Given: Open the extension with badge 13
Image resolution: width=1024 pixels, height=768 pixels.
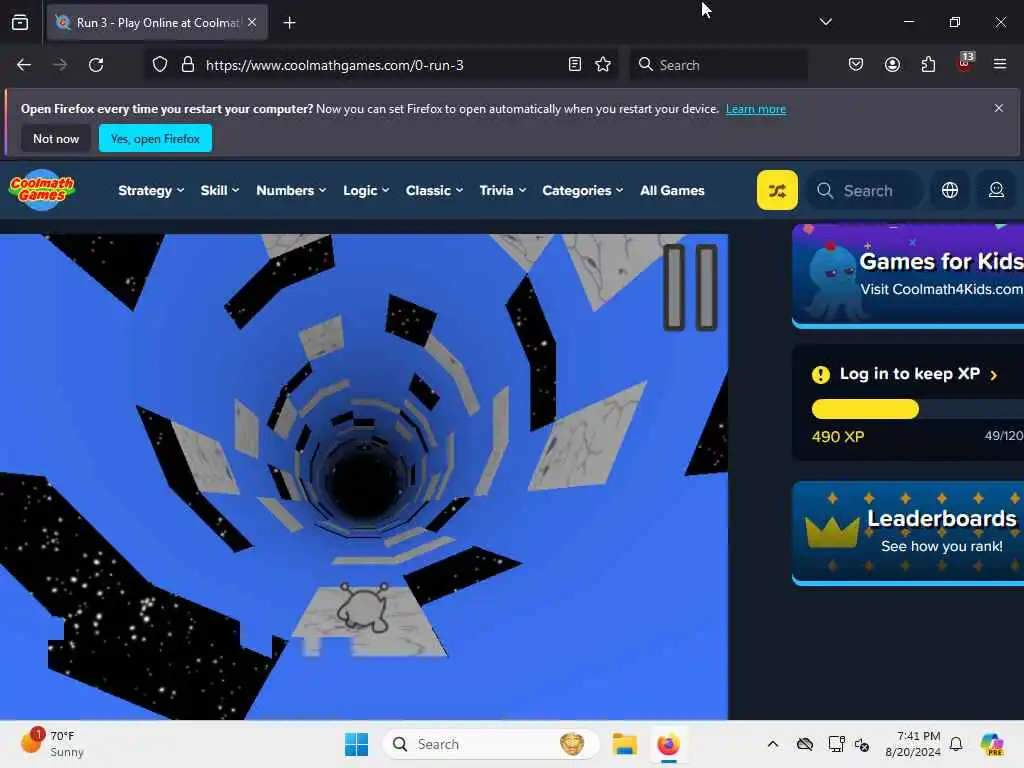Looking at the screenshot, I should click(x=965, y=63).
